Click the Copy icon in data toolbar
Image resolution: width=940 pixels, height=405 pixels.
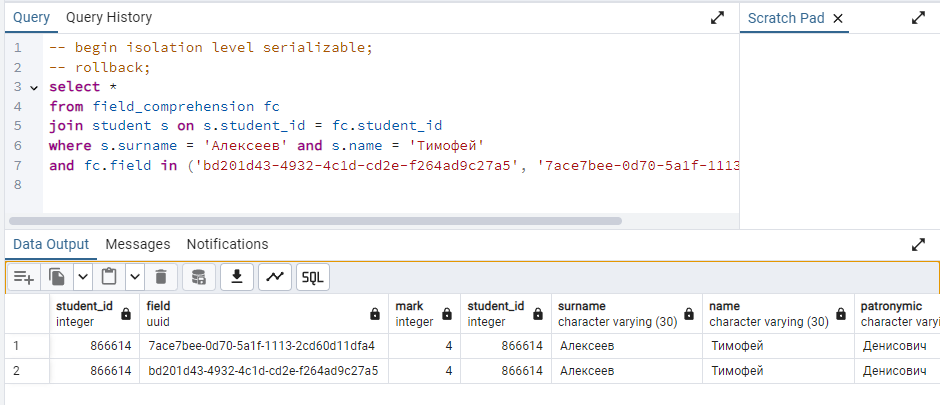coord(57,277)
